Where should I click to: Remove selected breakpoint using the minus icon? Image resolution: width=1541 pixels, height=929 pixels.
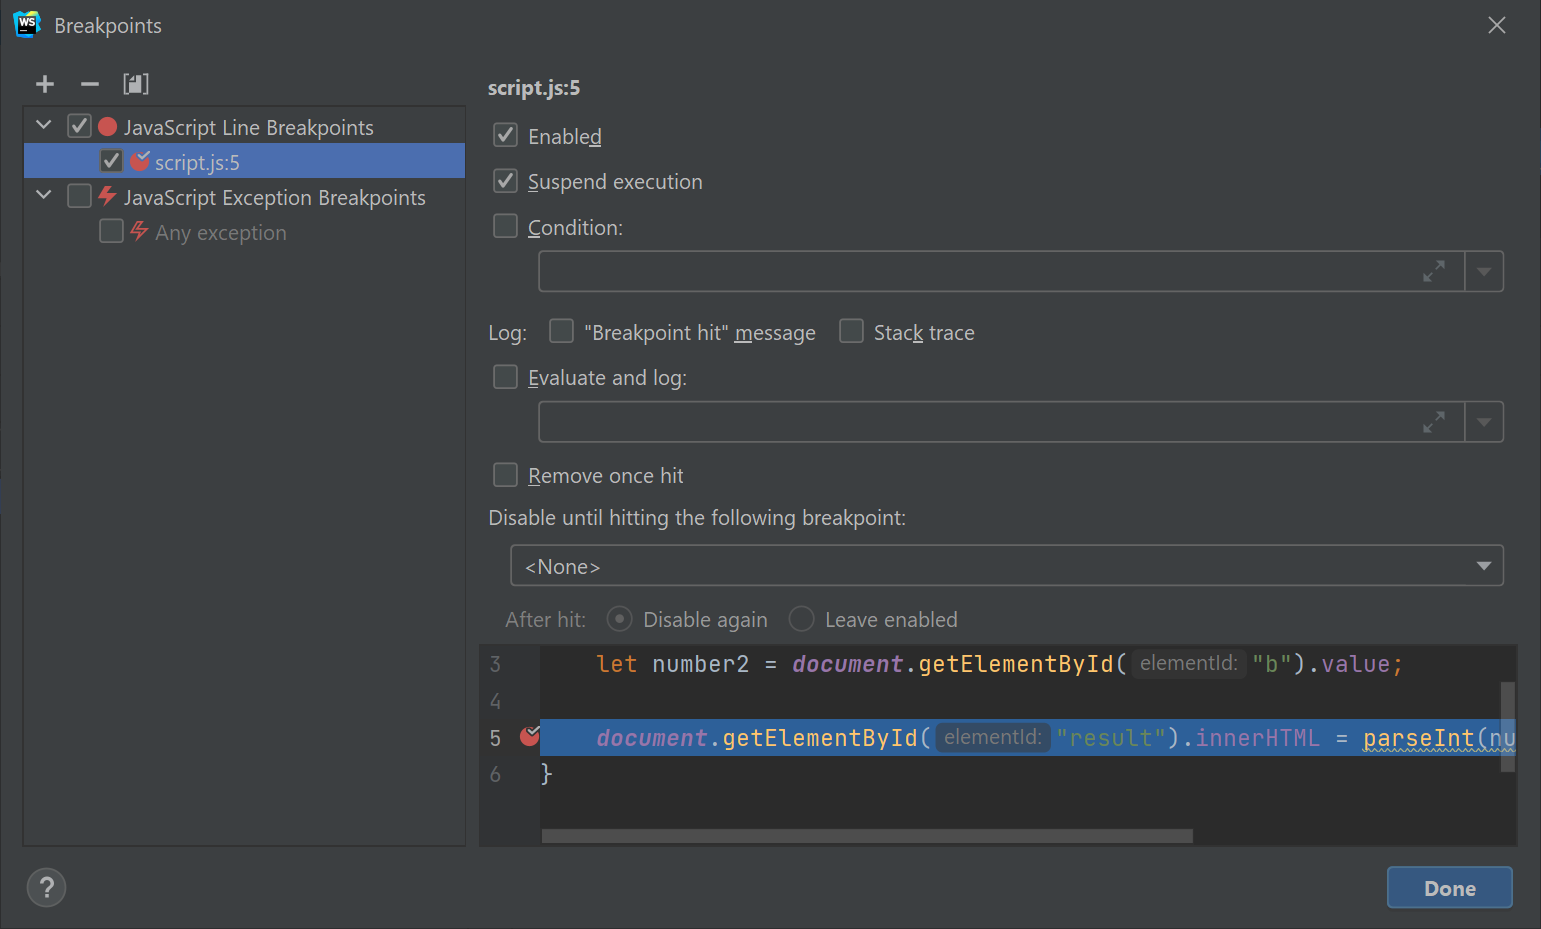point(89,84)
